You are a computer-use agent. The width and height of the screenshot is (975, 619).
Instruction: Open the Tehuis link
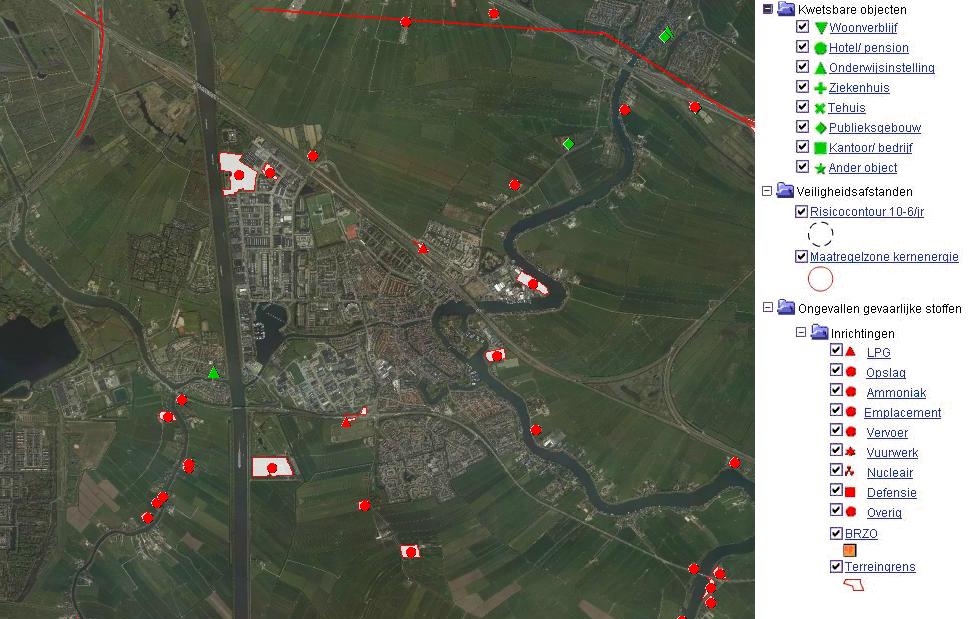coord(846,108)
